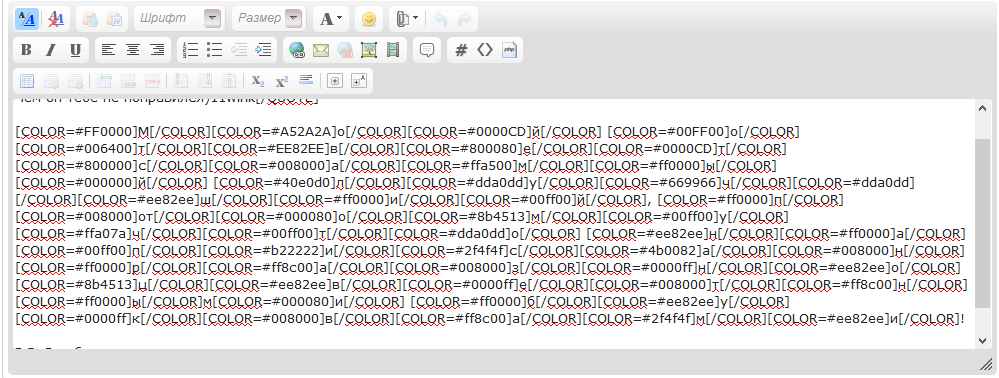Click the Paste from Word icon
This screenshot has height=378, width=999.
(114, 19)
